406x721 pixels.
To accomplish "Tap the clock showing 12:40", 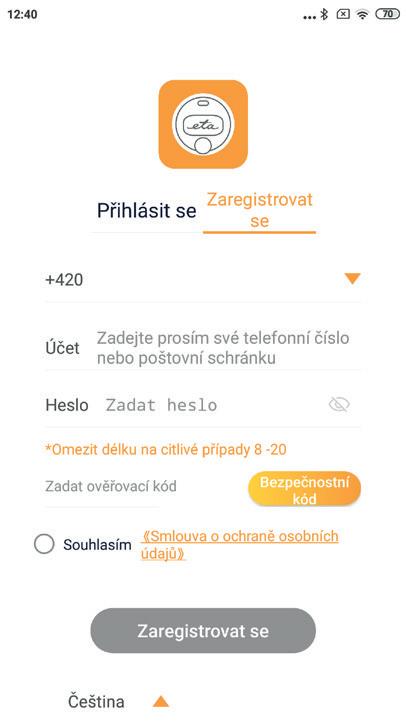I will (22, 14).
